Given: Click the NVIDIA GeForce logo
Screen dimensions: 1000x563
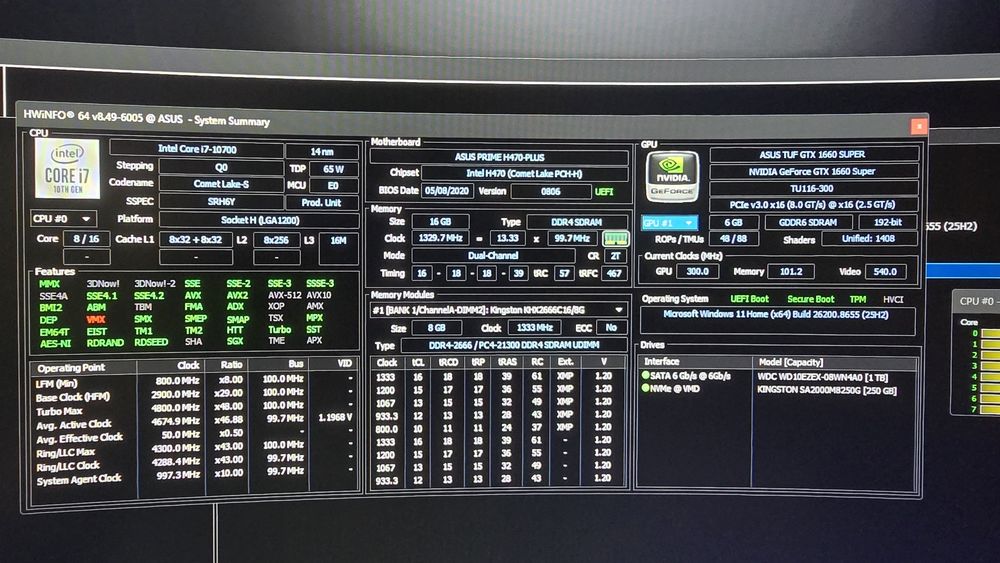Looking at the screenshot, I should (x=672, y=177).
